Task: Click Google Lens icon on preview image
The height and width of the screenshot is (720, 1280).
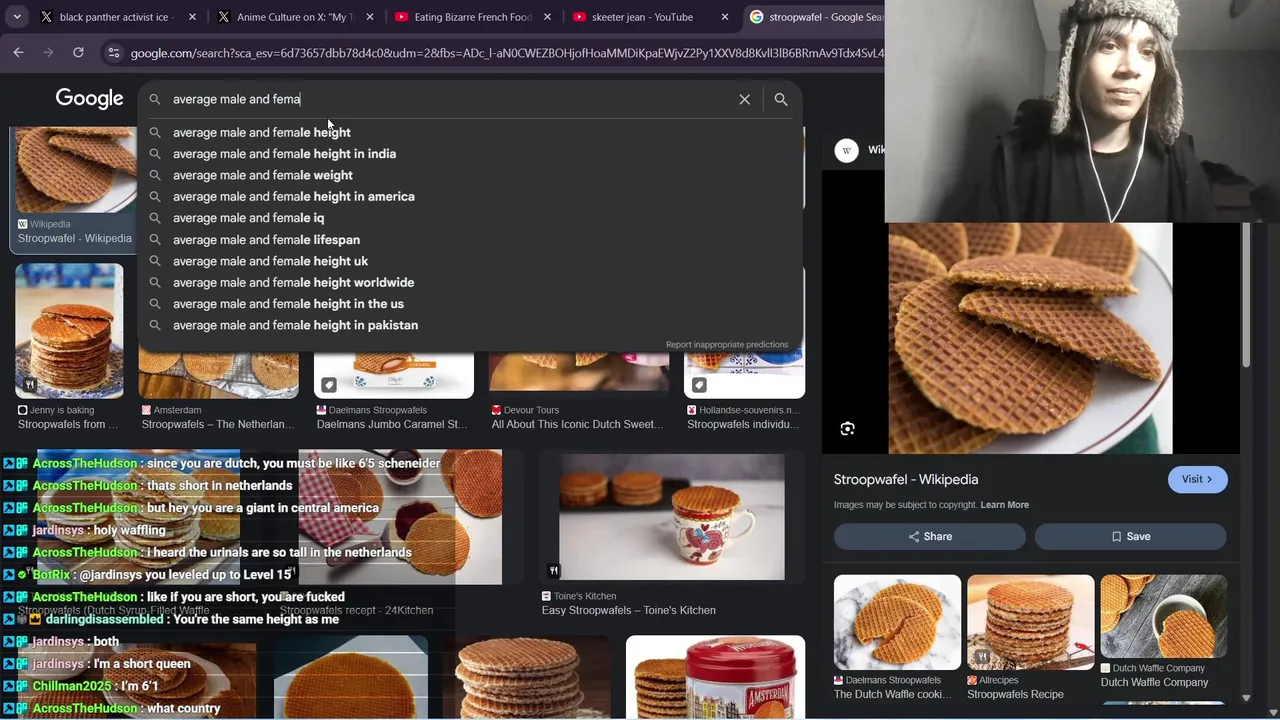Action: point(847,428)
